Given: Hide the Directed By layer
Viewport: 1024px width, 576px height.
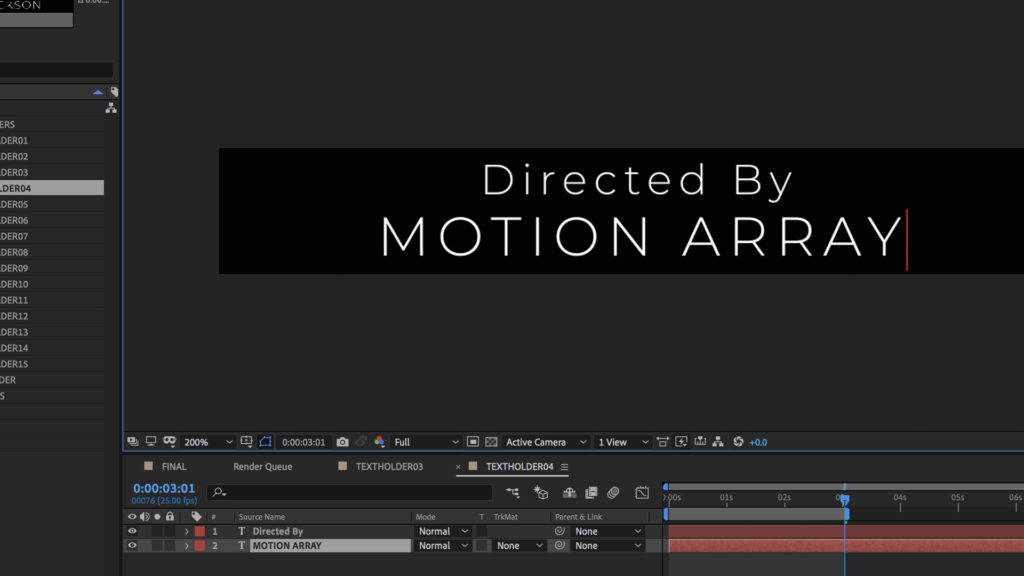Looking at the screenshot, I should (132, 532).
